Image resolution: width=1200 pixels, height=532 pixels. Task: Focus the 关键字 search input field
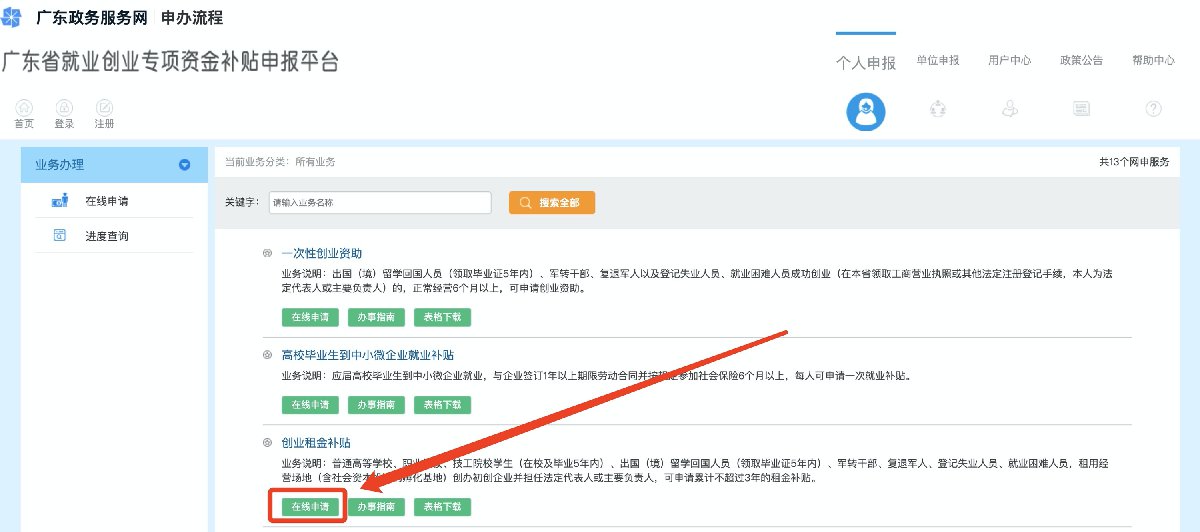[x=380, y=202]
